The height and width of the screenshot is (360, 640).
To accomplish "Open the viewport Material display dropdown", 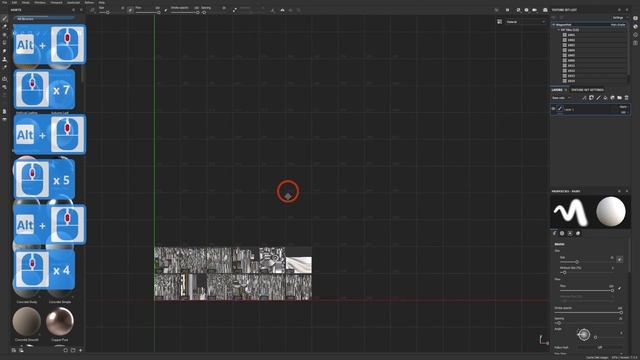I will click(525, 22).
